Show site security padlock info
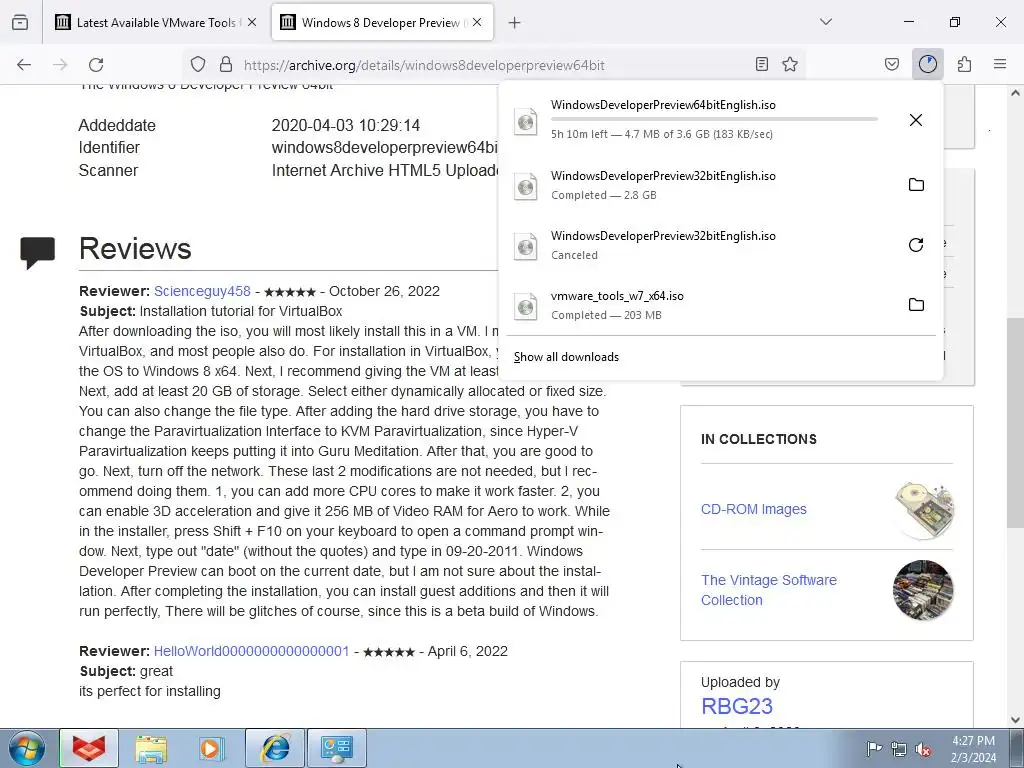This screenshot has width=1024, height=768. 226,64
